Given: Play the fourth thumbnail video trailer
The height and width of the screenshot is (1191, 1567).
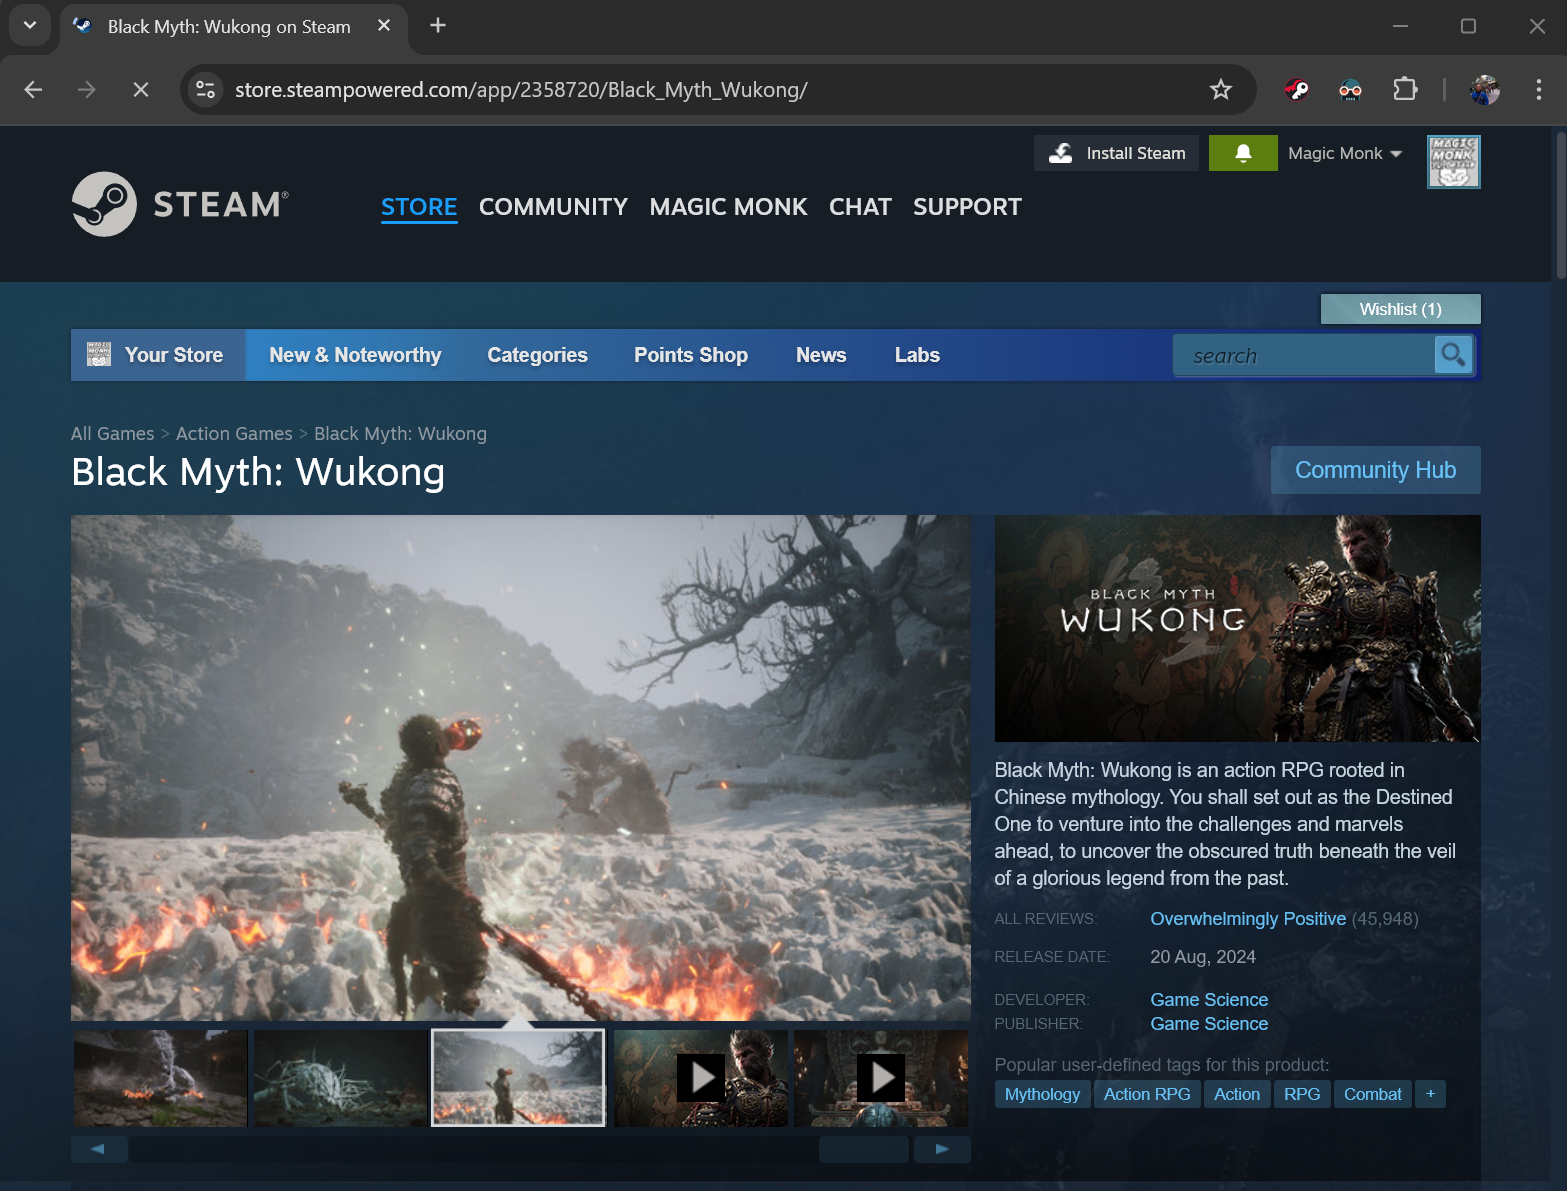Looking at the screenshot, I should point(701,1078).
